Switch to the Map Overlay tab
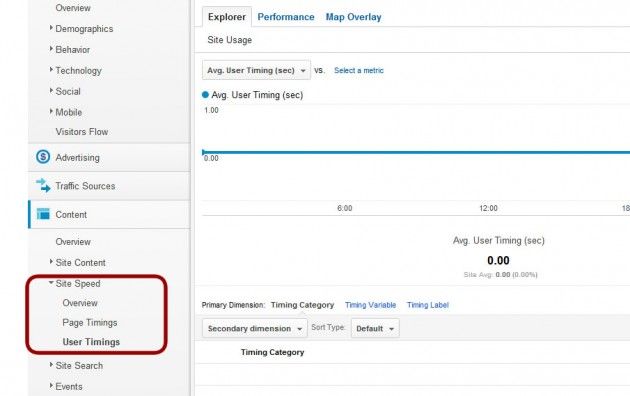This screenshot has height=396, width=630. point(354,17)
